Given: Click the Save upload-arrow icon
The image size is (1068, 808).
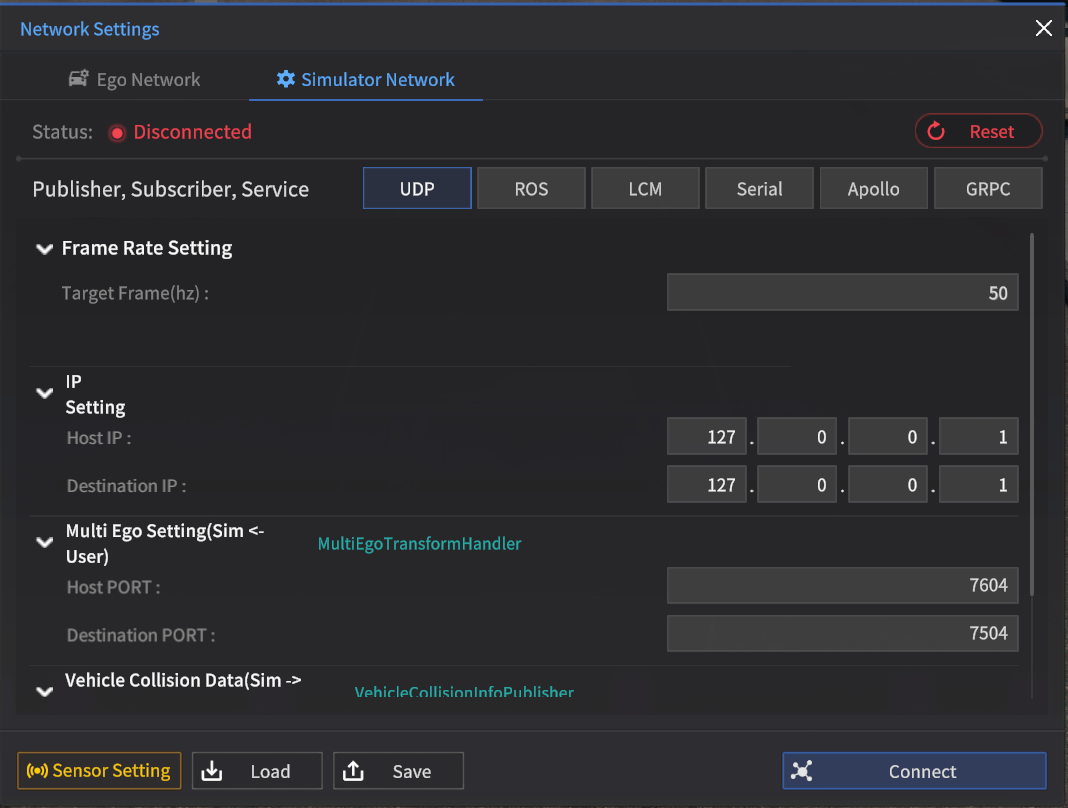Looking at the screenshot, I should pos(353,771).
